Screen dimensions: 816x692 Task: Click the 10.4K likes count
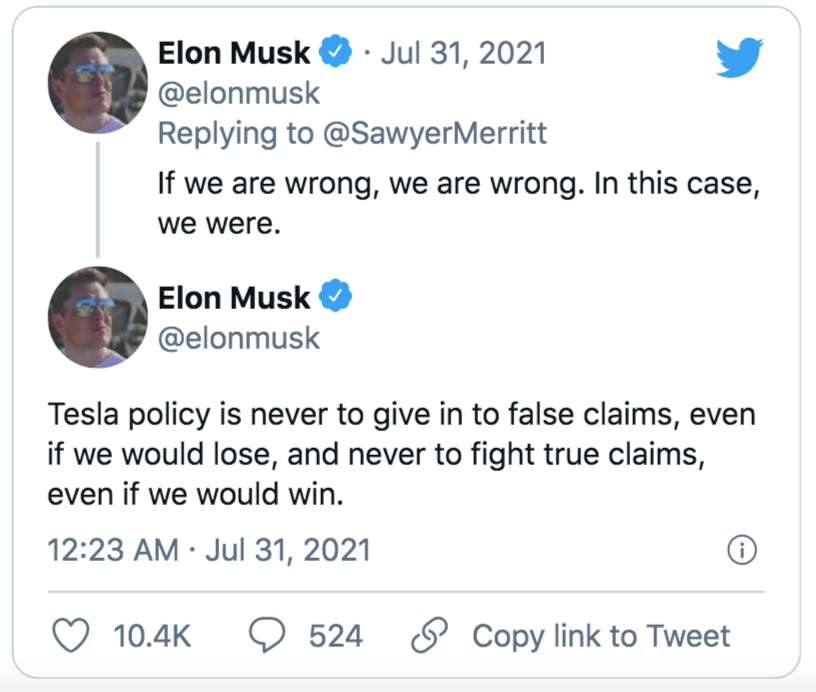click(x=151, y=636)
